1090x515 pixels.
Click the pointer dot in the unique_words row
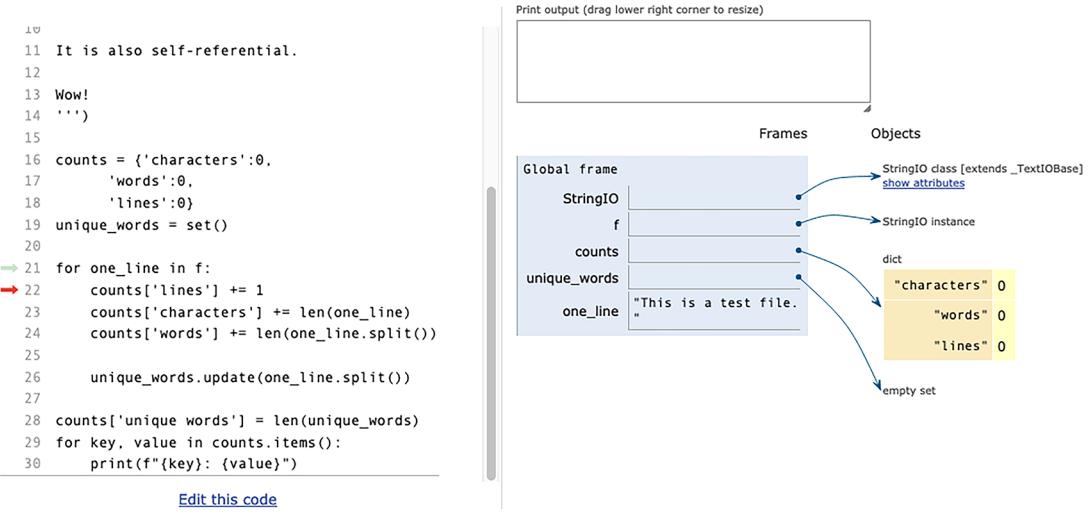pyautogui.click(x=798, y=277)
